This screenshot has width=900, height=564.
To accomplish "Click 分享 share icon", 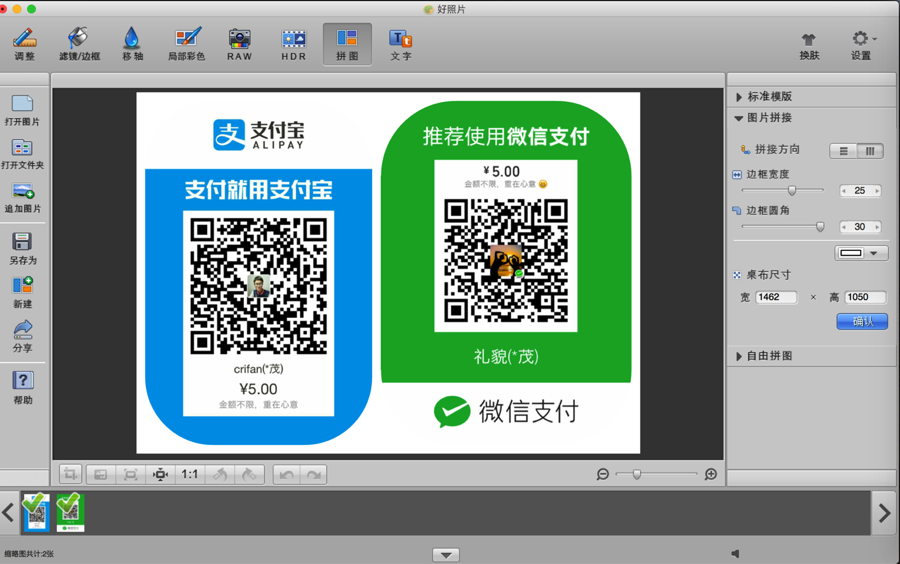I will [x=22, y=336].
